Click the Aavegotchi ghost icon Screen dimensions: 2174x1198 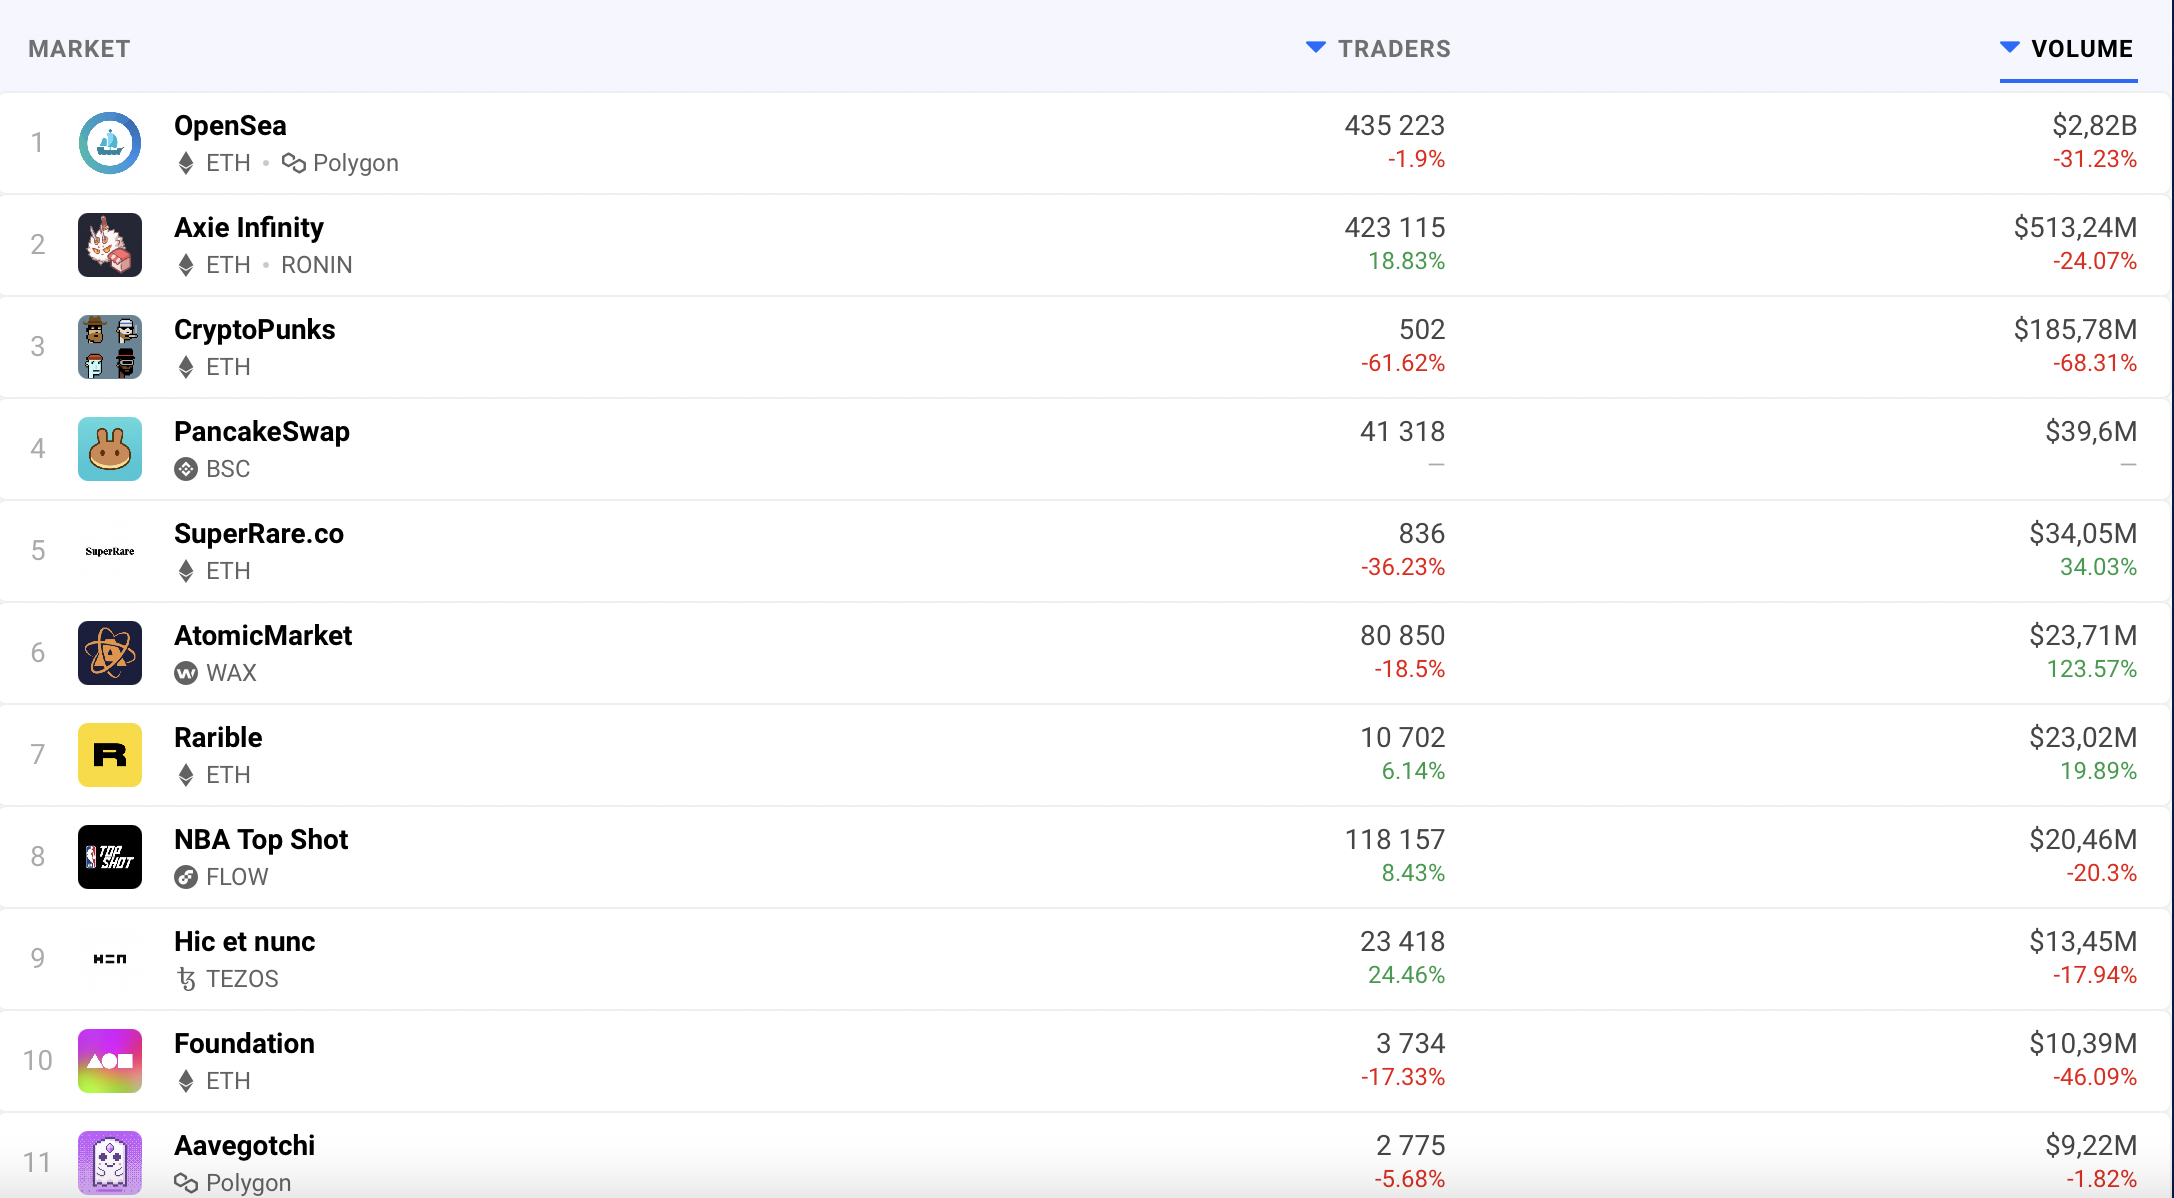[x=110, y=1162]
